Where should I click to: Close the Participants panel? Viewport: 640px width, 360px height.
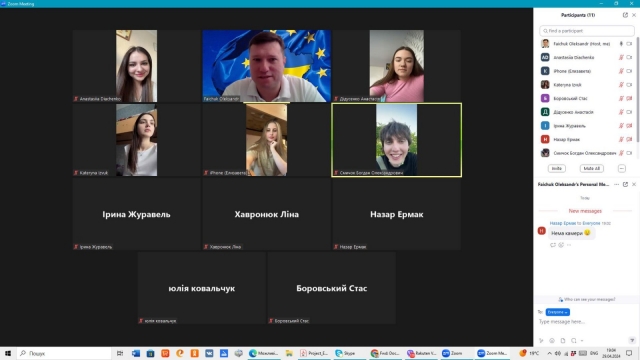pos(634,15)
